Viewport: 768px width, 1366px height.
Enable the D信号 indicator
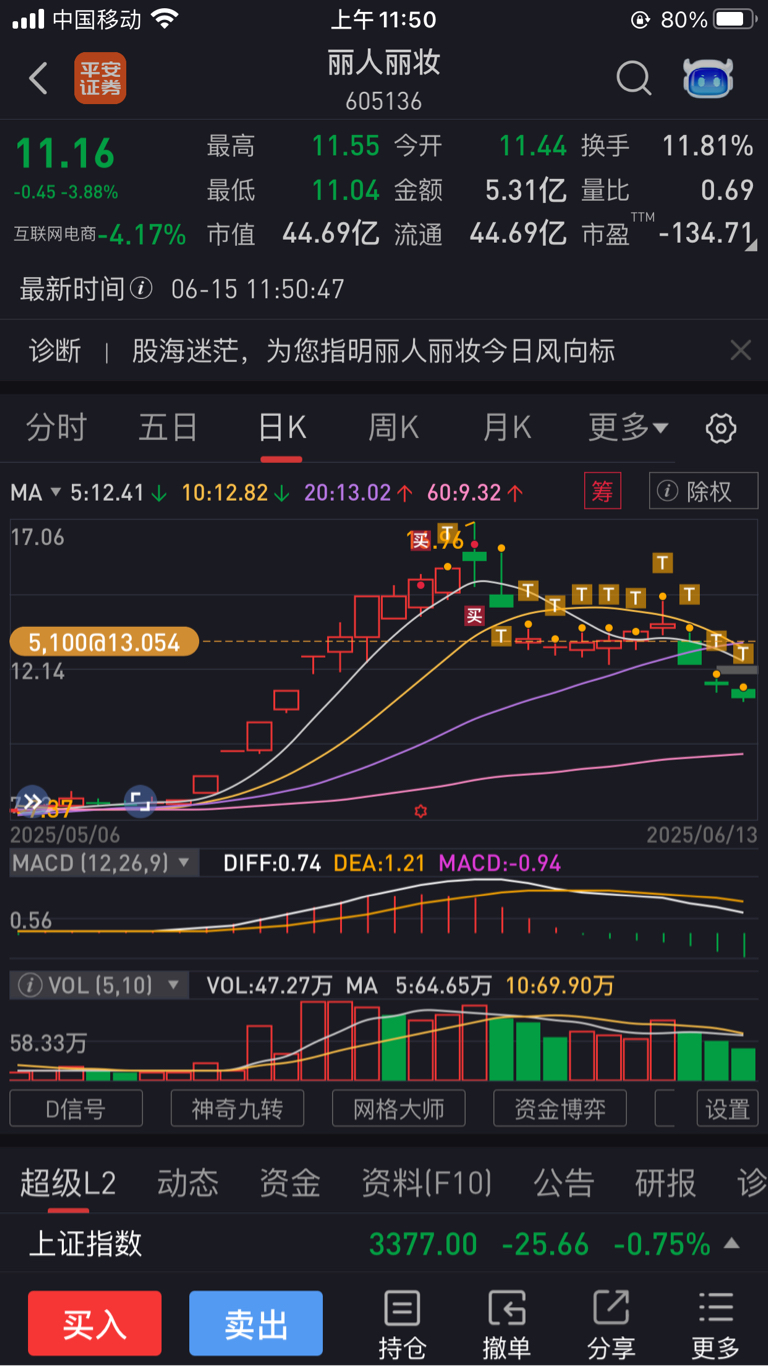[76, 1108]
